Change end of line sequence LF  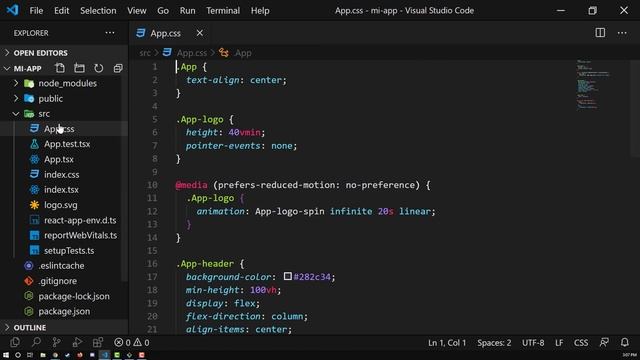[x=559, y=343]
